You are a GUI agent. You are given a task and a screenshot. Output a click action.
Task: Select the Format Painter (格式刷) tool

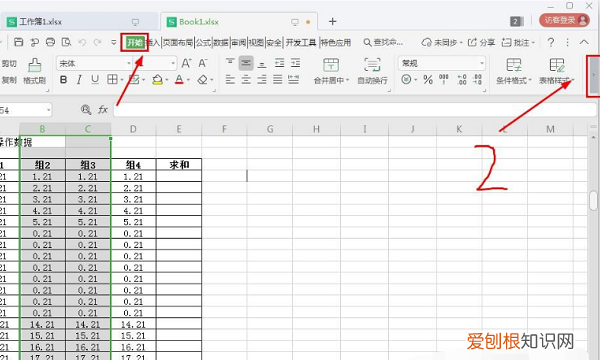pos(34,71)
